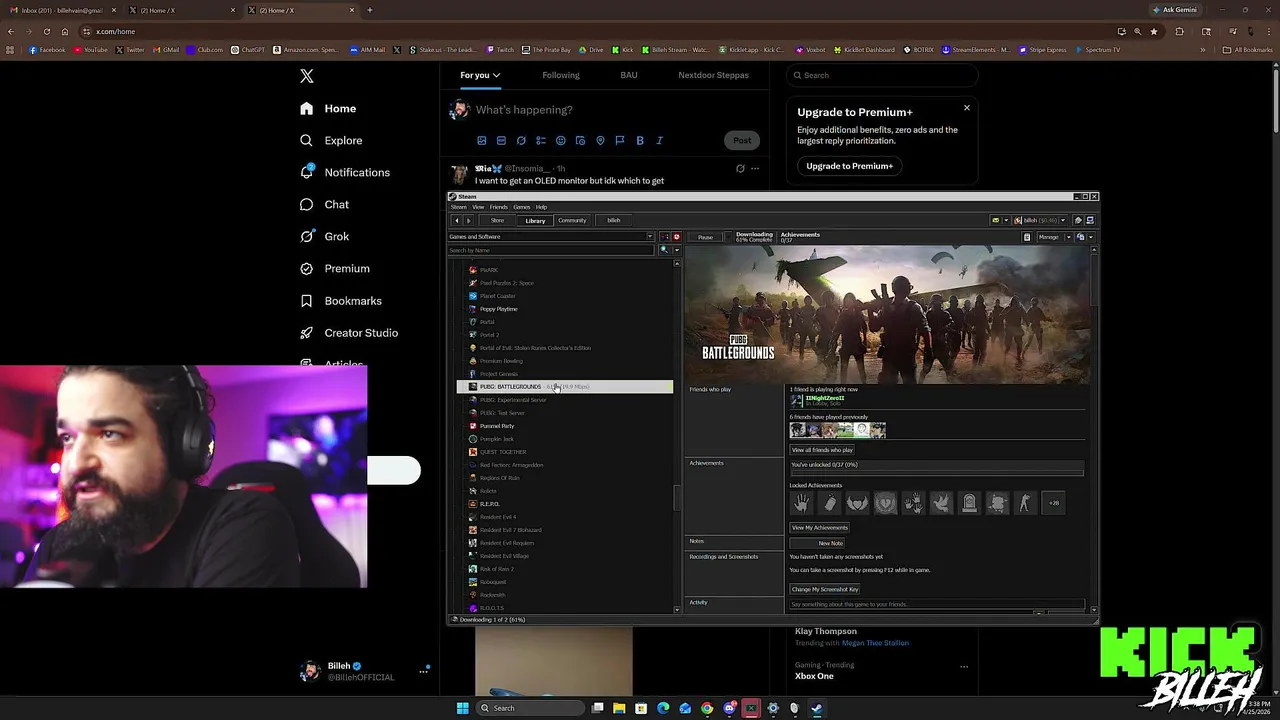Image resolution: width=1280 pixels, height=720 pixels.
Task: Switch to the Community tab in Steam
Action: pyautogui.click(x=572, y=220)
